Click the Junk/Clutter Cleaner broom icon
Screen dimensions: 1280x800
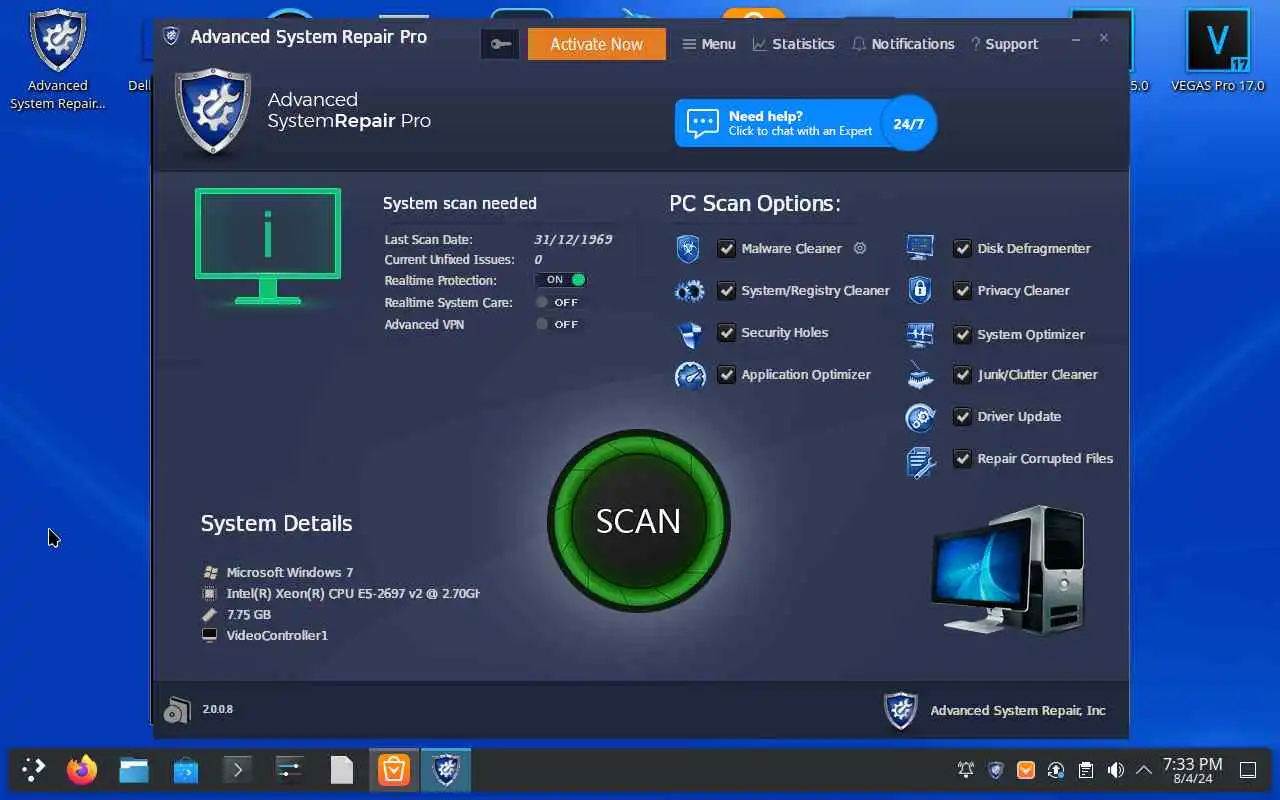pos(920,375)
